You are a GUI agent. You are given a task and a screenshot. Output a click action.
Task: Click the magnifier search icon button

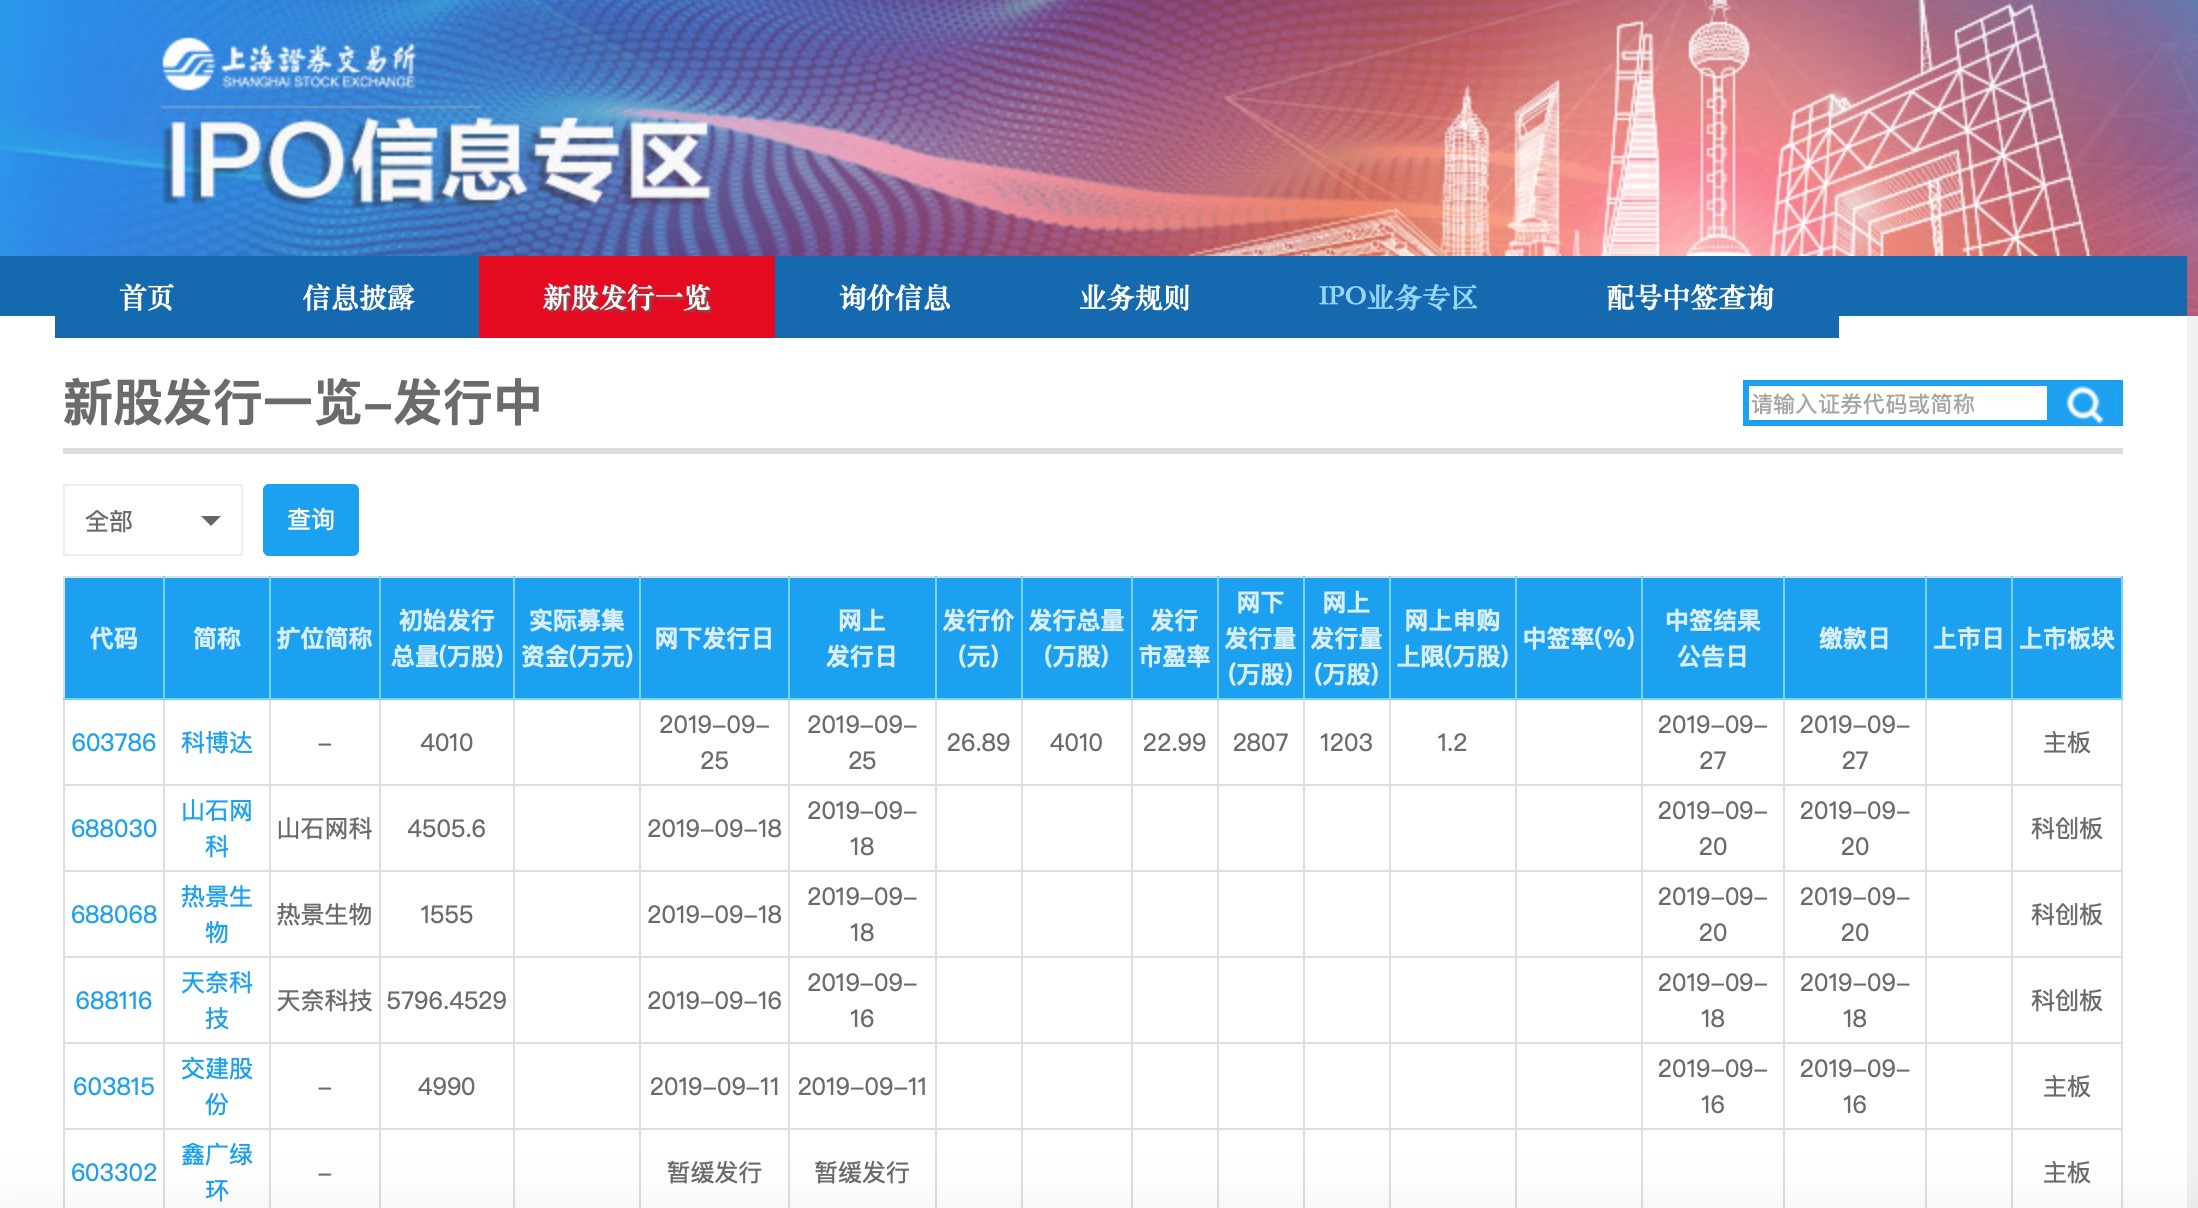(x=2084, y=404)
